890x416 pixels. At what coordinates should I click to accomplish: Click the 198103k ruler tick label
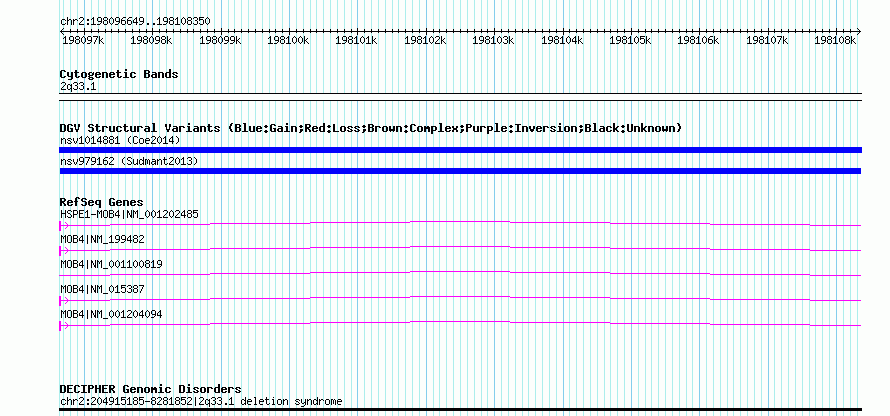[x=493, y=40]
